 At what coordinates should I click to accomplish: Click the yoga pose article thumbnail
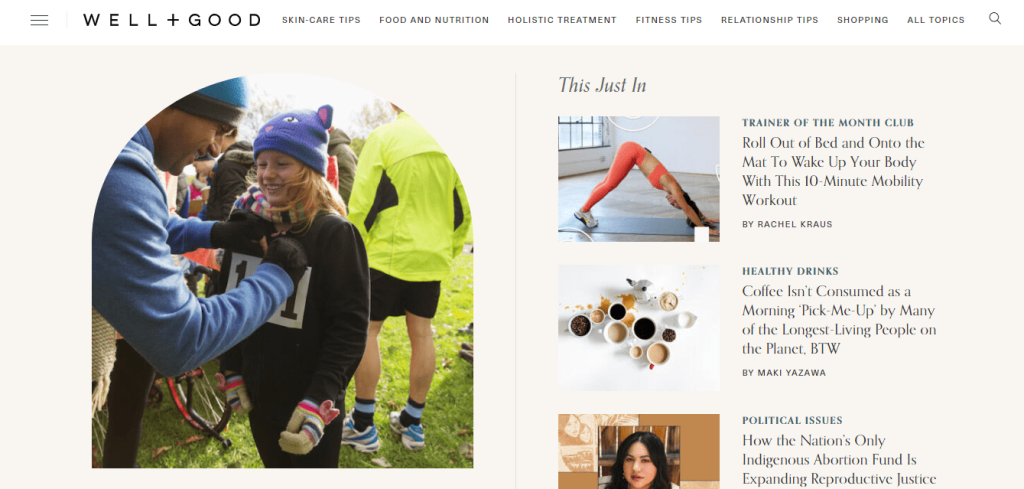point(639,179)
